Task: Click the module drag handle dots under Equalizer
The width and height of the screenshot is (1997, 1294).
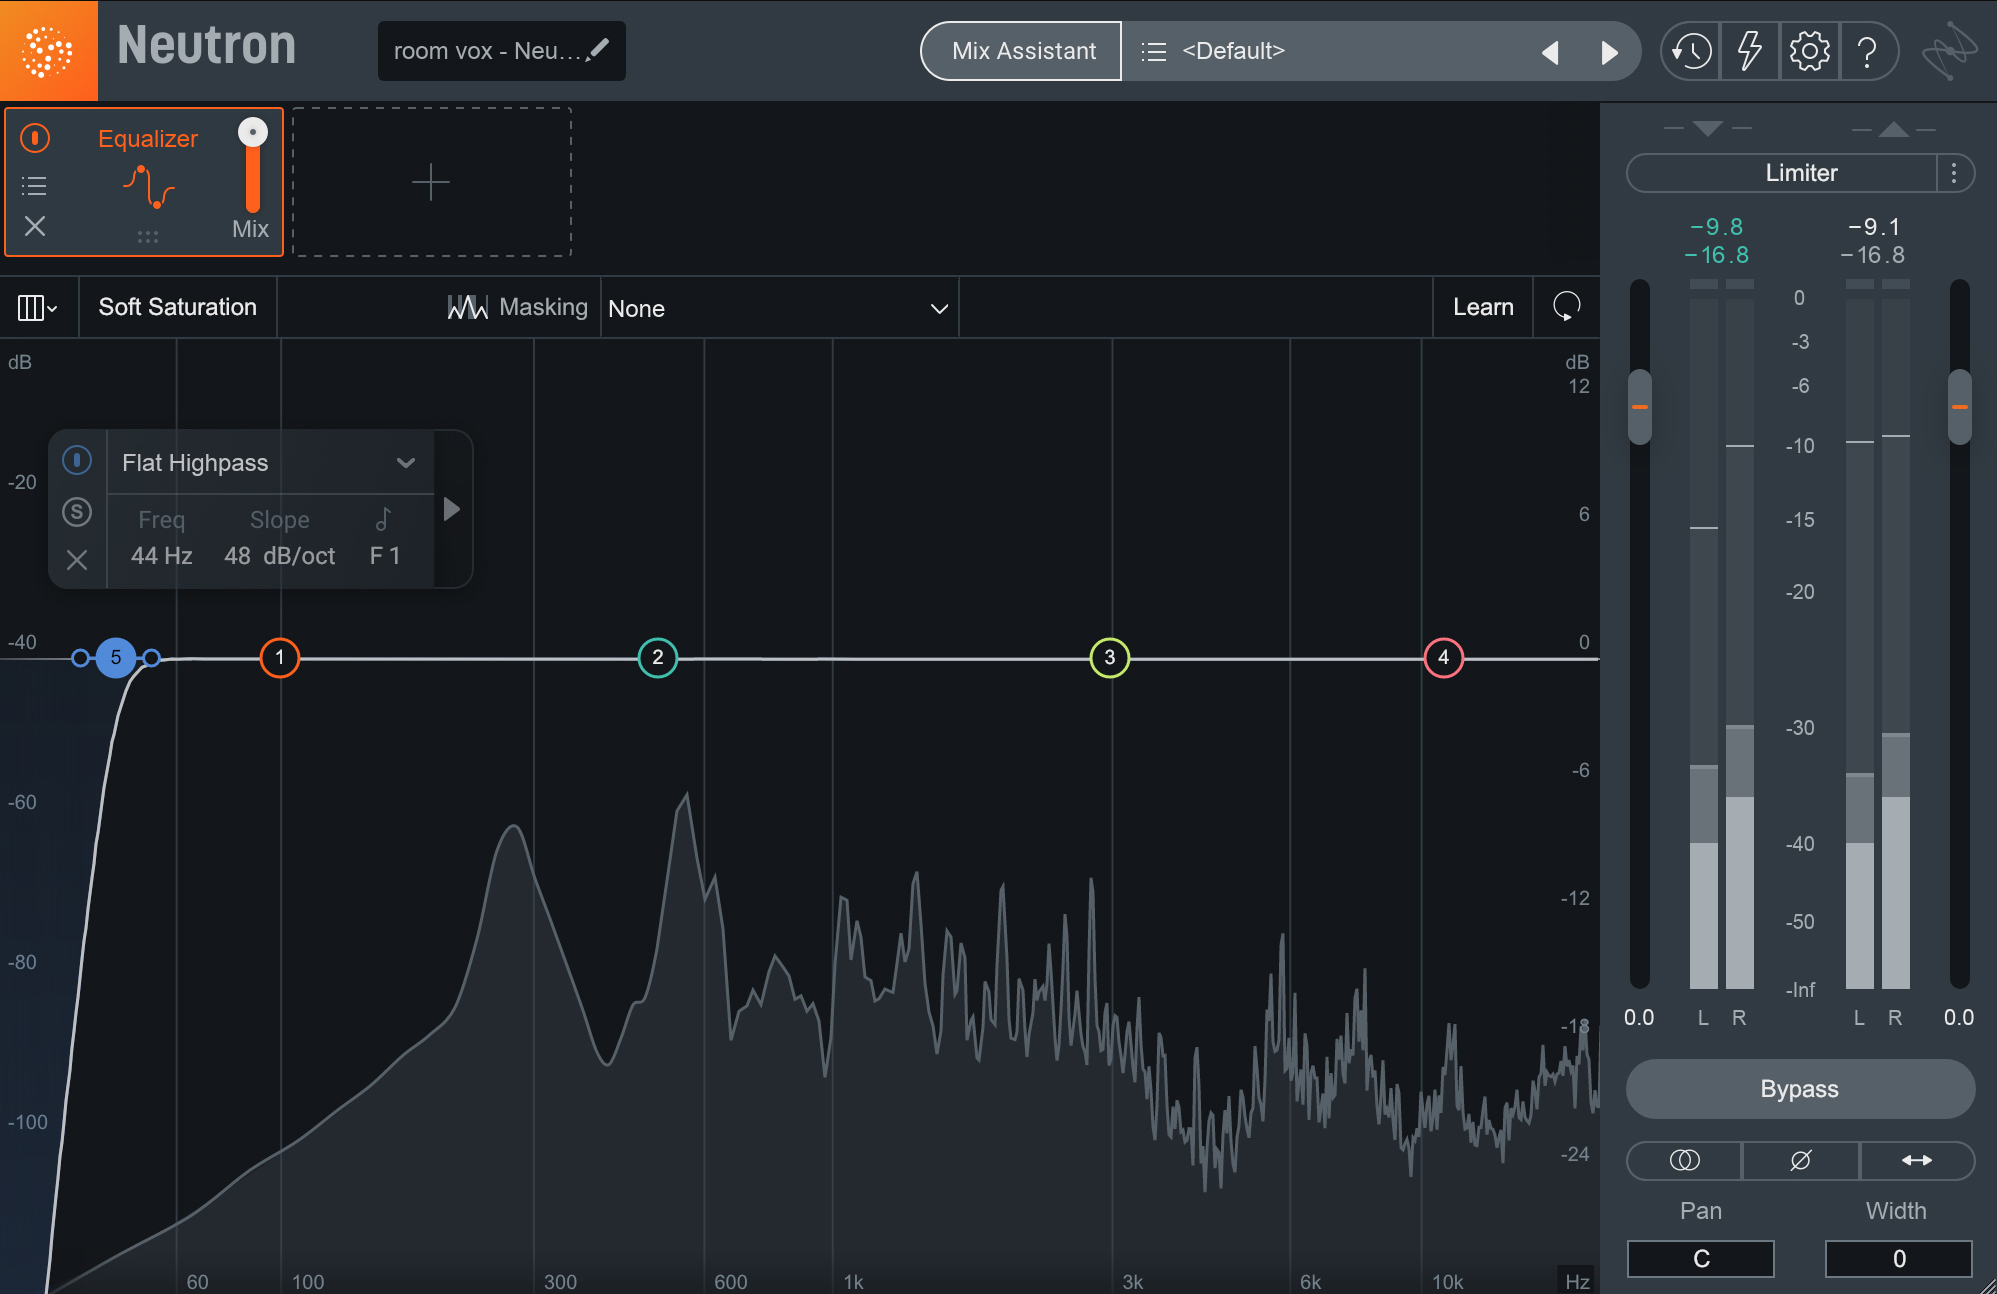Action: coord(148,237)
